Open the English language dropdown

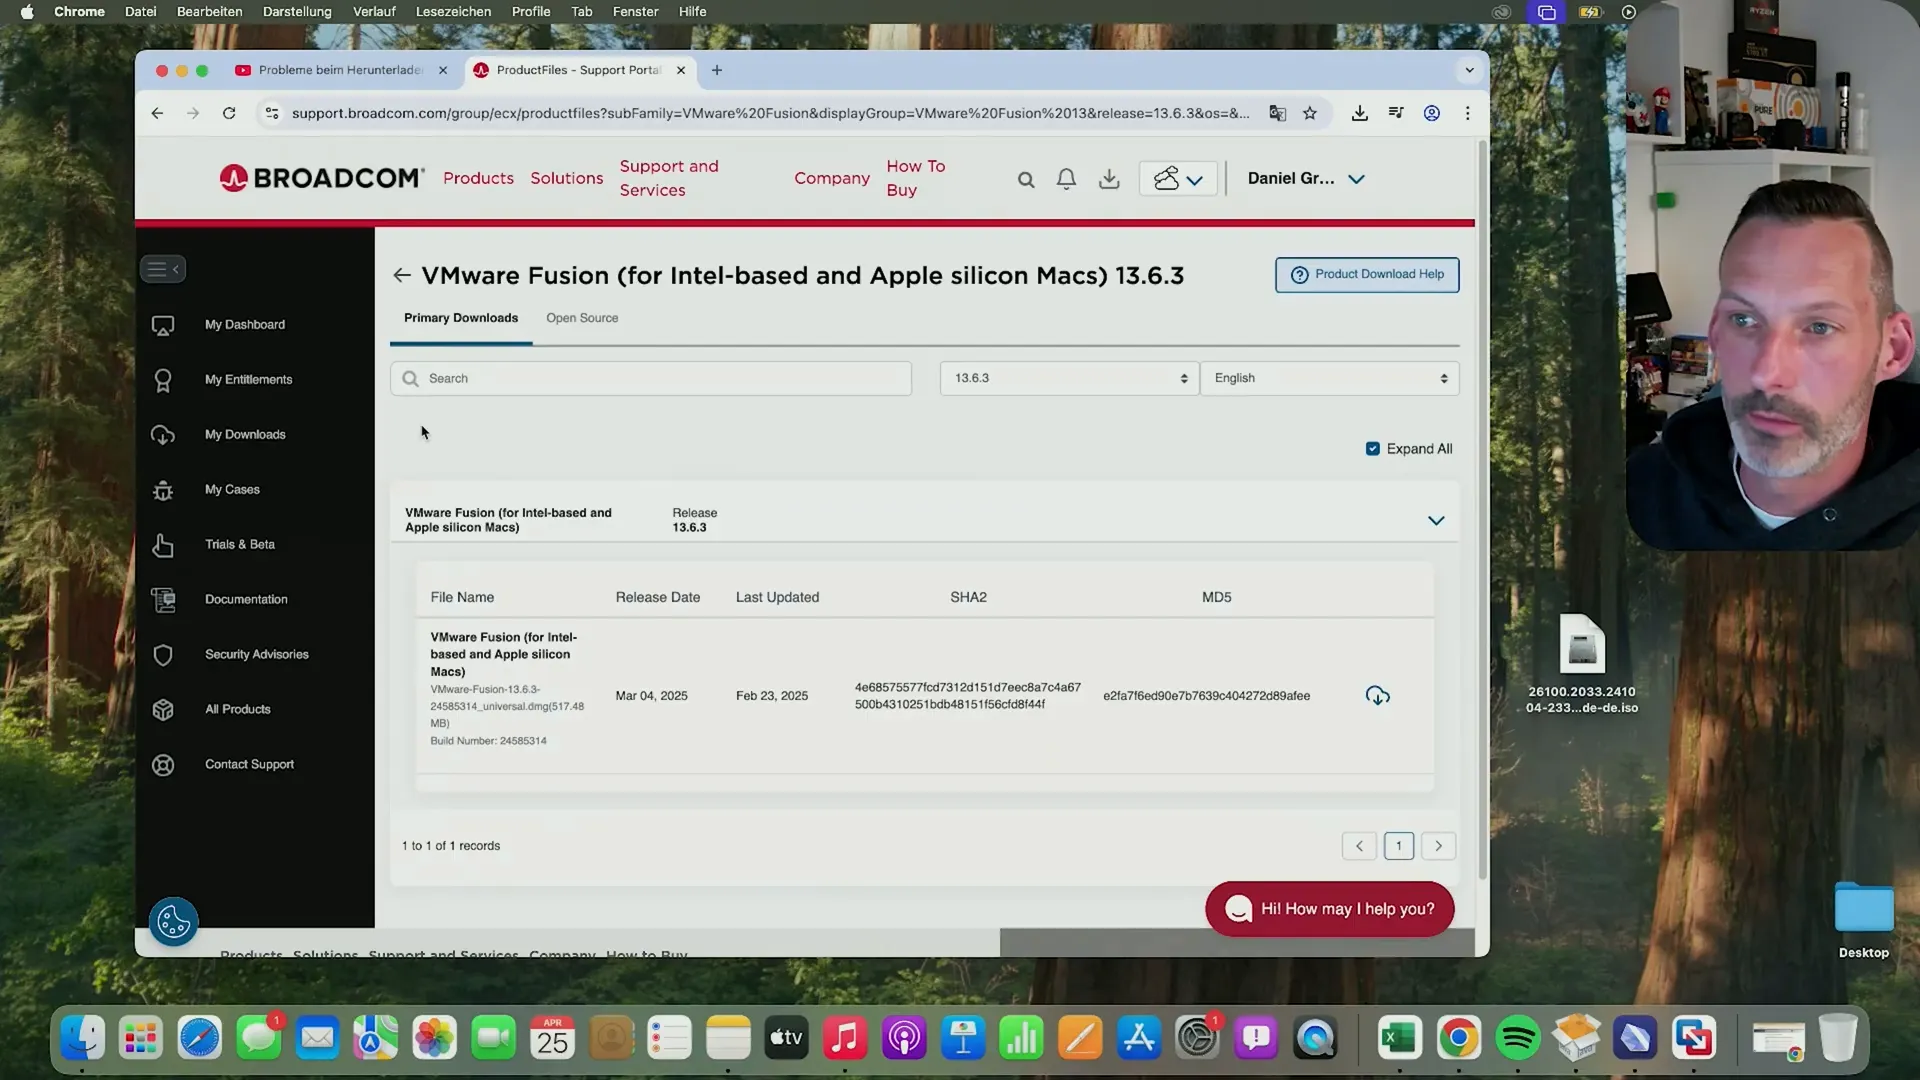tap(1330, 378)
